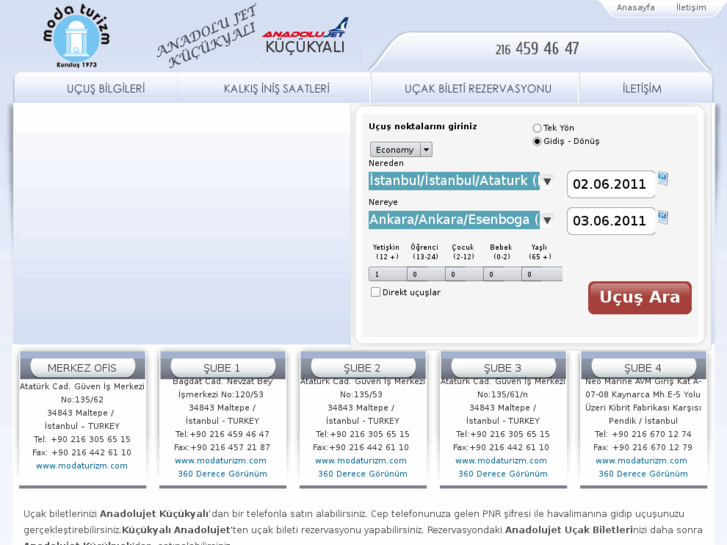Open calendar icon beside return date 03.06.2011
The image size is (727, 545).
point(663,217)
